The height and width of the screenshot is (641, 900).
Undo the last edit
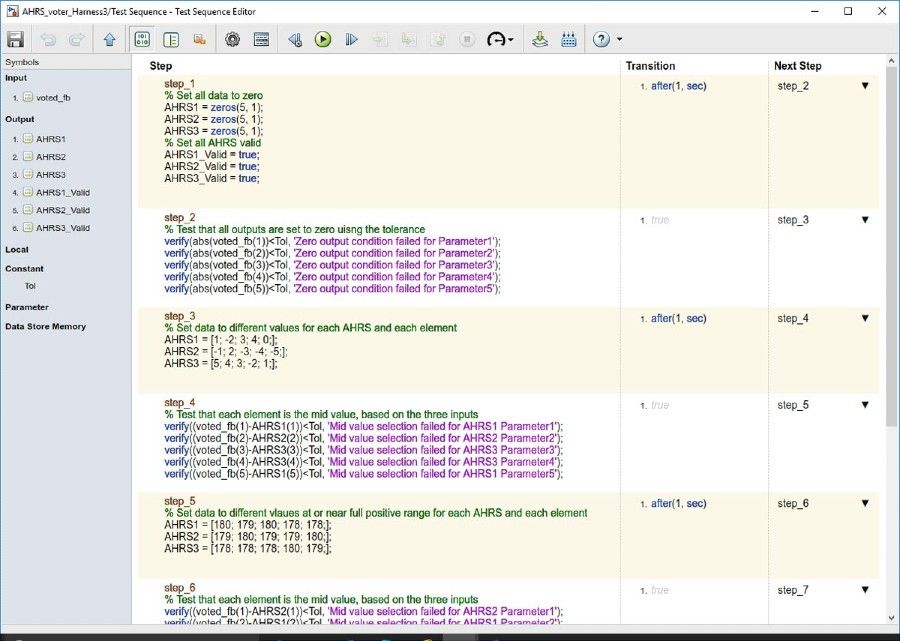(x=47, y=39)
